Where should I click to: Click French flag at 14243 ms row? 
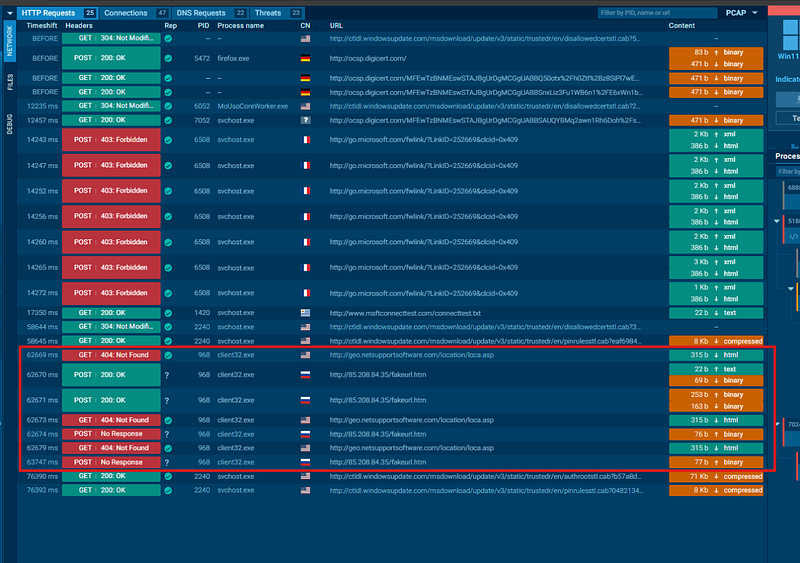(305, 140)
